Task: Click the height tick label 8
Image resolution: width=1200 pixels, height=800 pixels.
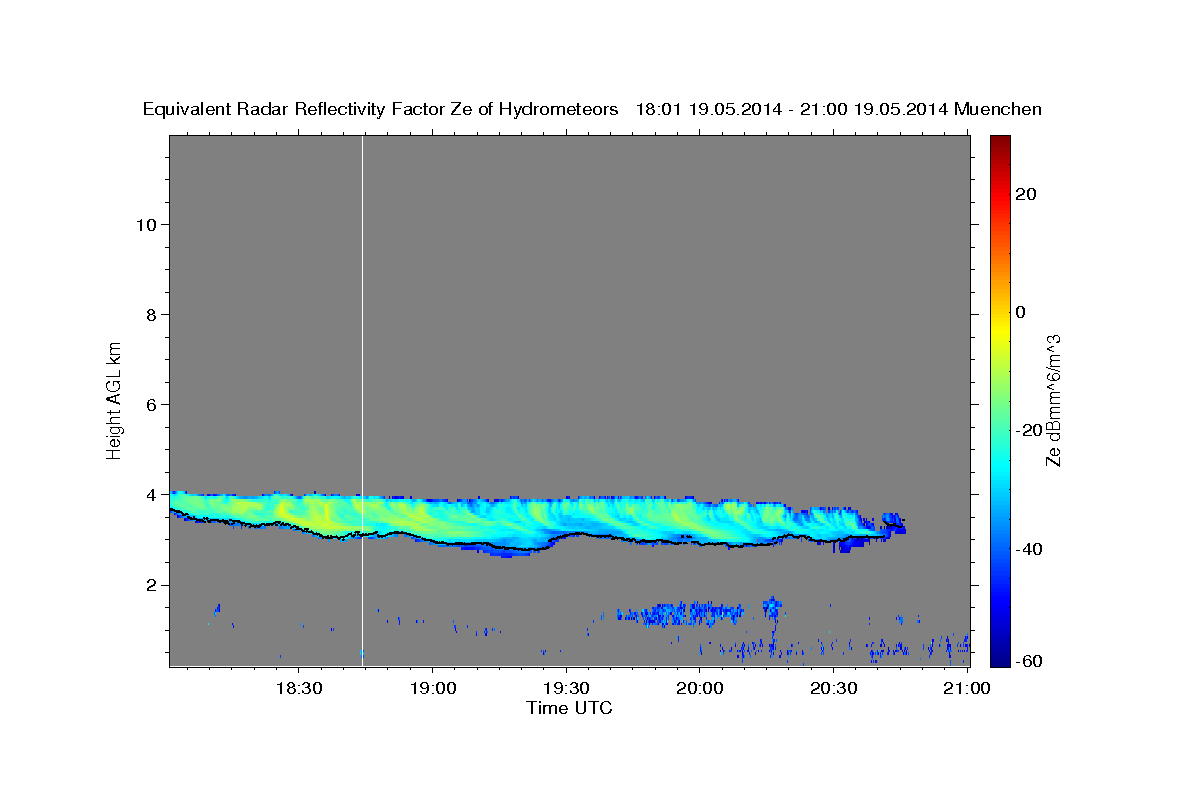Action: coord(151,314)
